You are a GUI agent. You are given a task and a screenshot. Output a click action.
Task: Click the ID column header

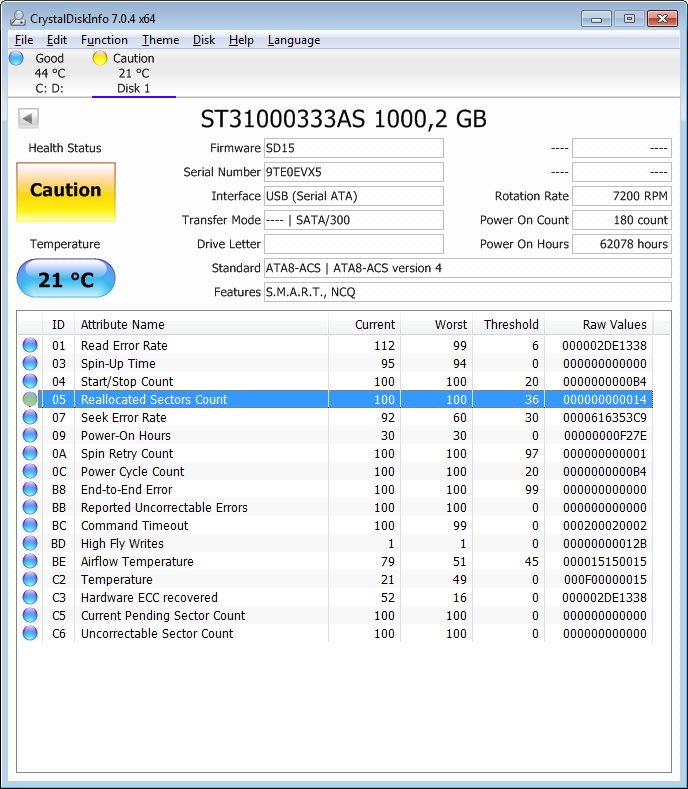click(58, 325)
